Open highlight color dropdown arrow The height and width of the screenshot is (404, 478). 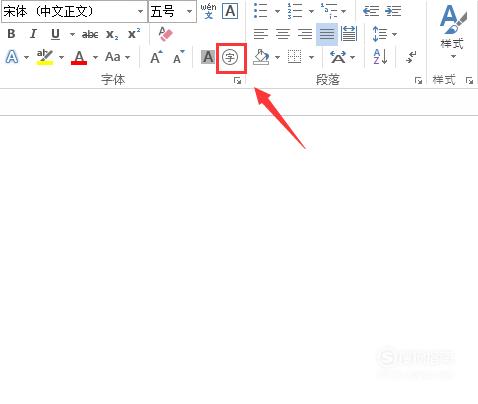[61, 57]
